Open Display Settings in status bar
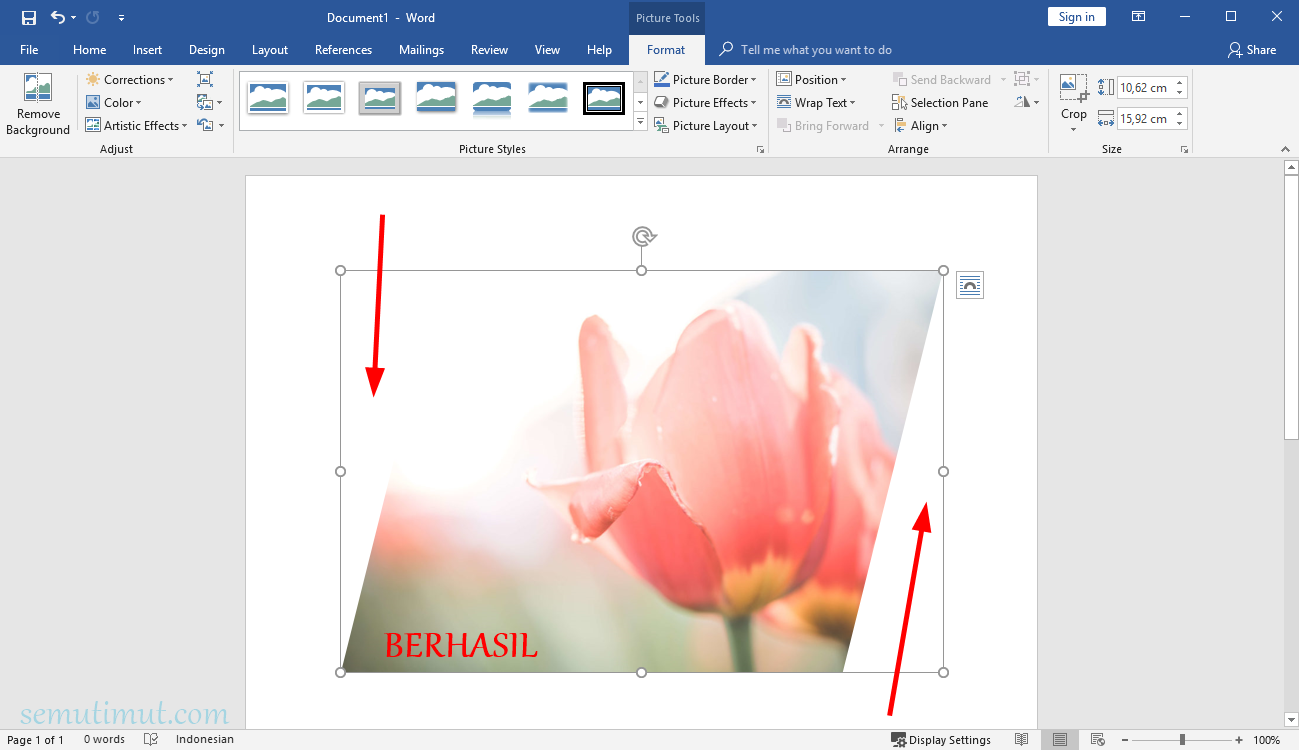This screenshot has height=750, width=1299. pos(941,740)
